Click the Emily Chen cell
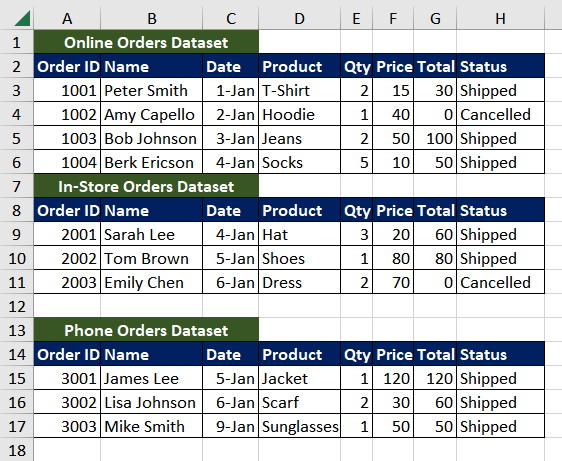This screenshot has width=562, height=461. point(152,282)
